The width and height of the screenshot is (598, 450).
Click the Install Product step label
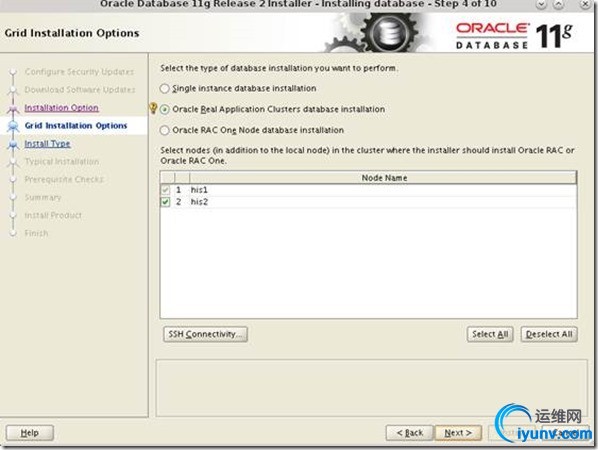pos(53,215)
